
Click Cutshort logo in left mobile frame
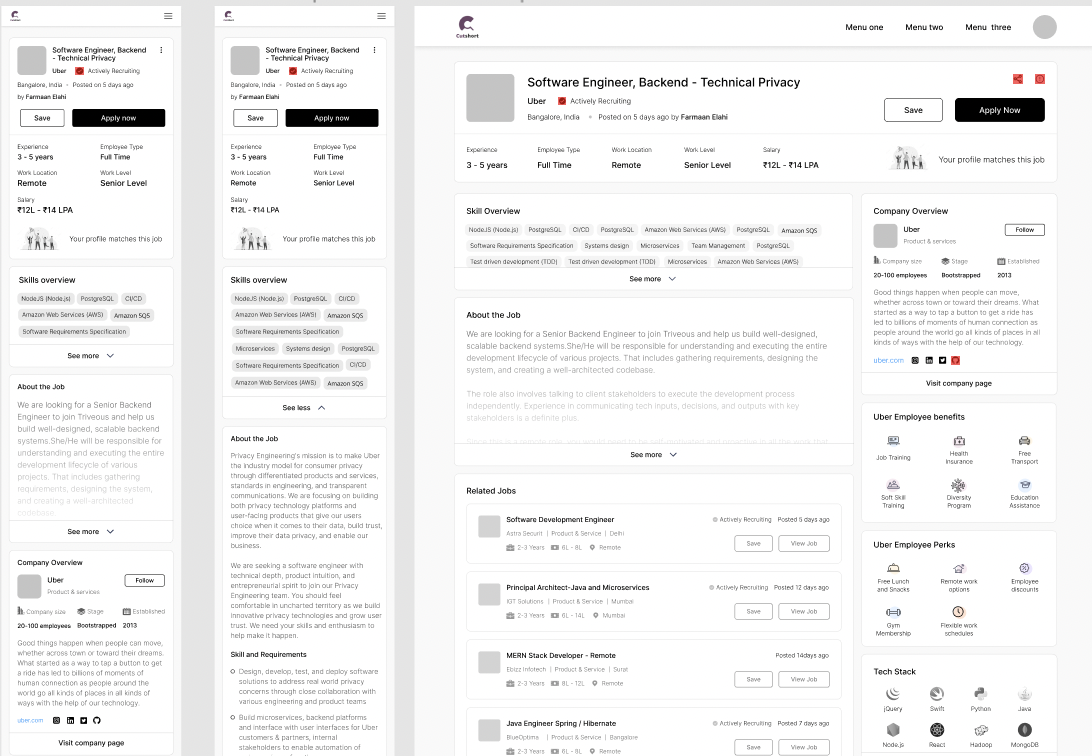click(x=15, y=16)
